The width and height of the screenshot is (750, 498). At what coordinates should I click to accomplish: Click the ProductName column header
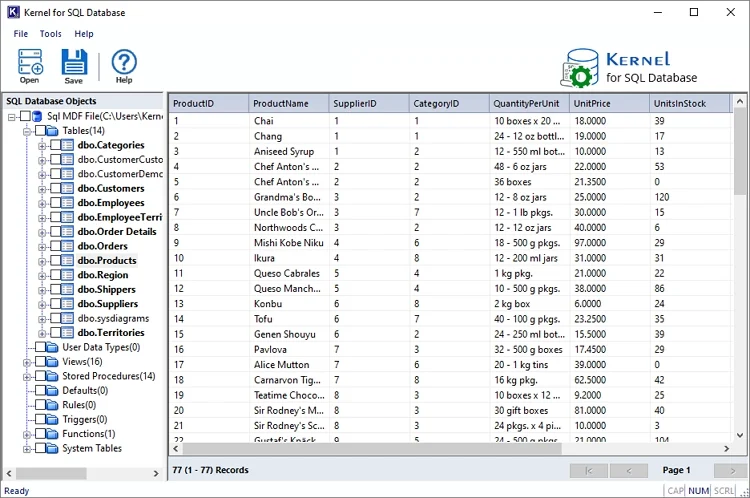288,103
